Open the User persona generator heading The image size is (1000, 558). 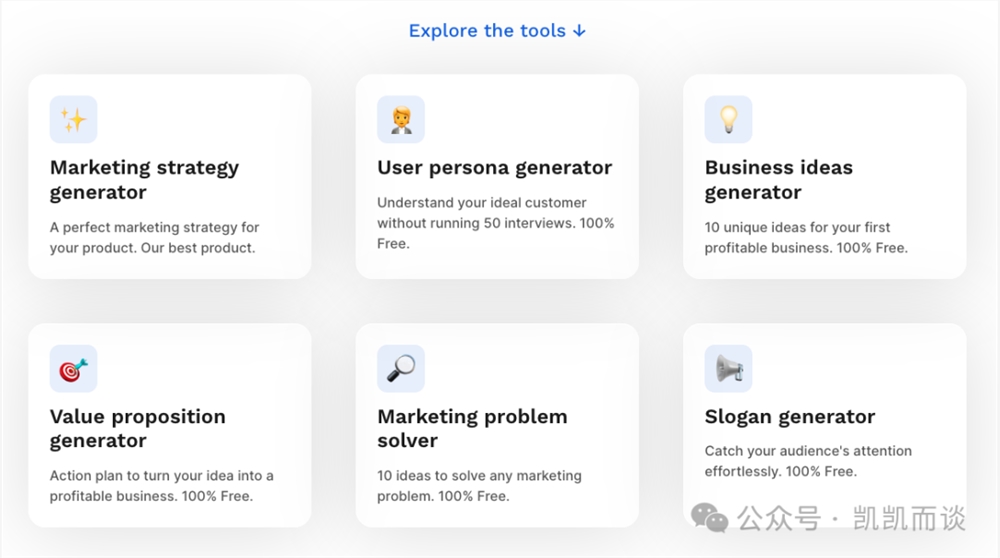point(494,168)
